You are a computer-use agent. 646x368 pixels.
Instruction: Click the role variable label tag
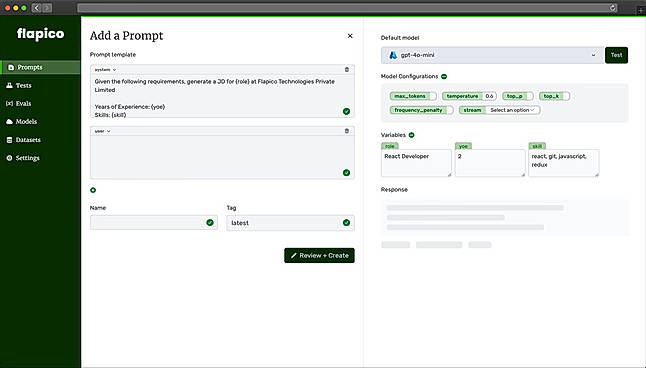(390, 146)
